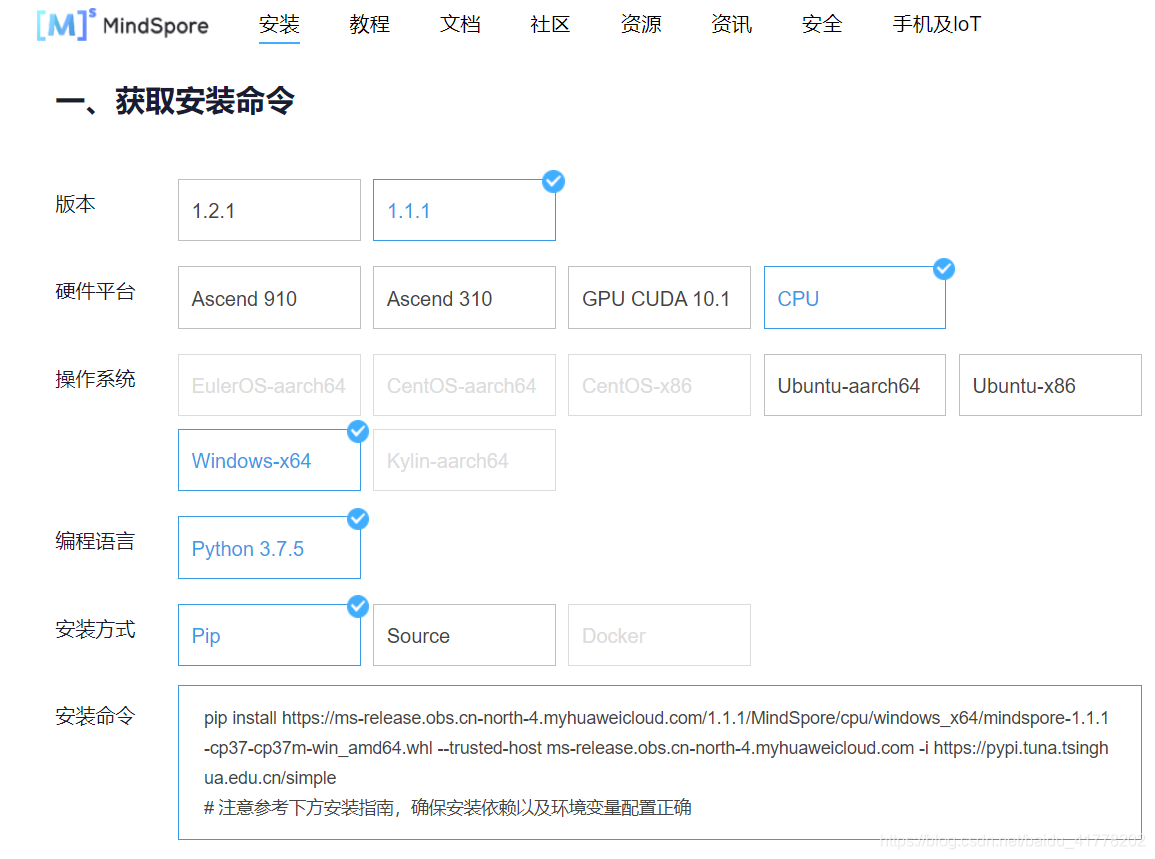The height and width of the screenshot is (859, 1155).
Task: Select version 1.2.1
Action: [x=270, y=210]
